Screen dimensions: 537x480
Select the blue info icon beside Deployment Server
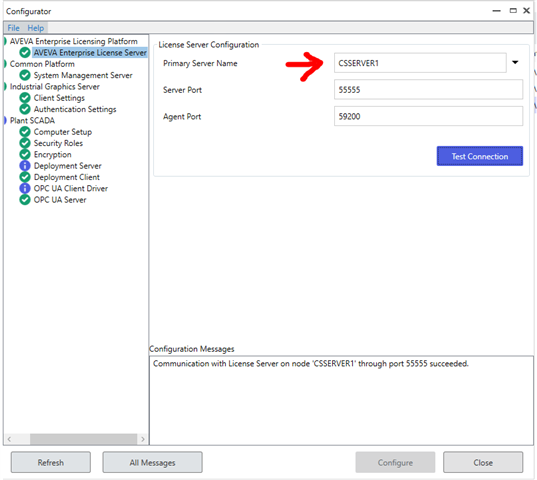(25, 166)
